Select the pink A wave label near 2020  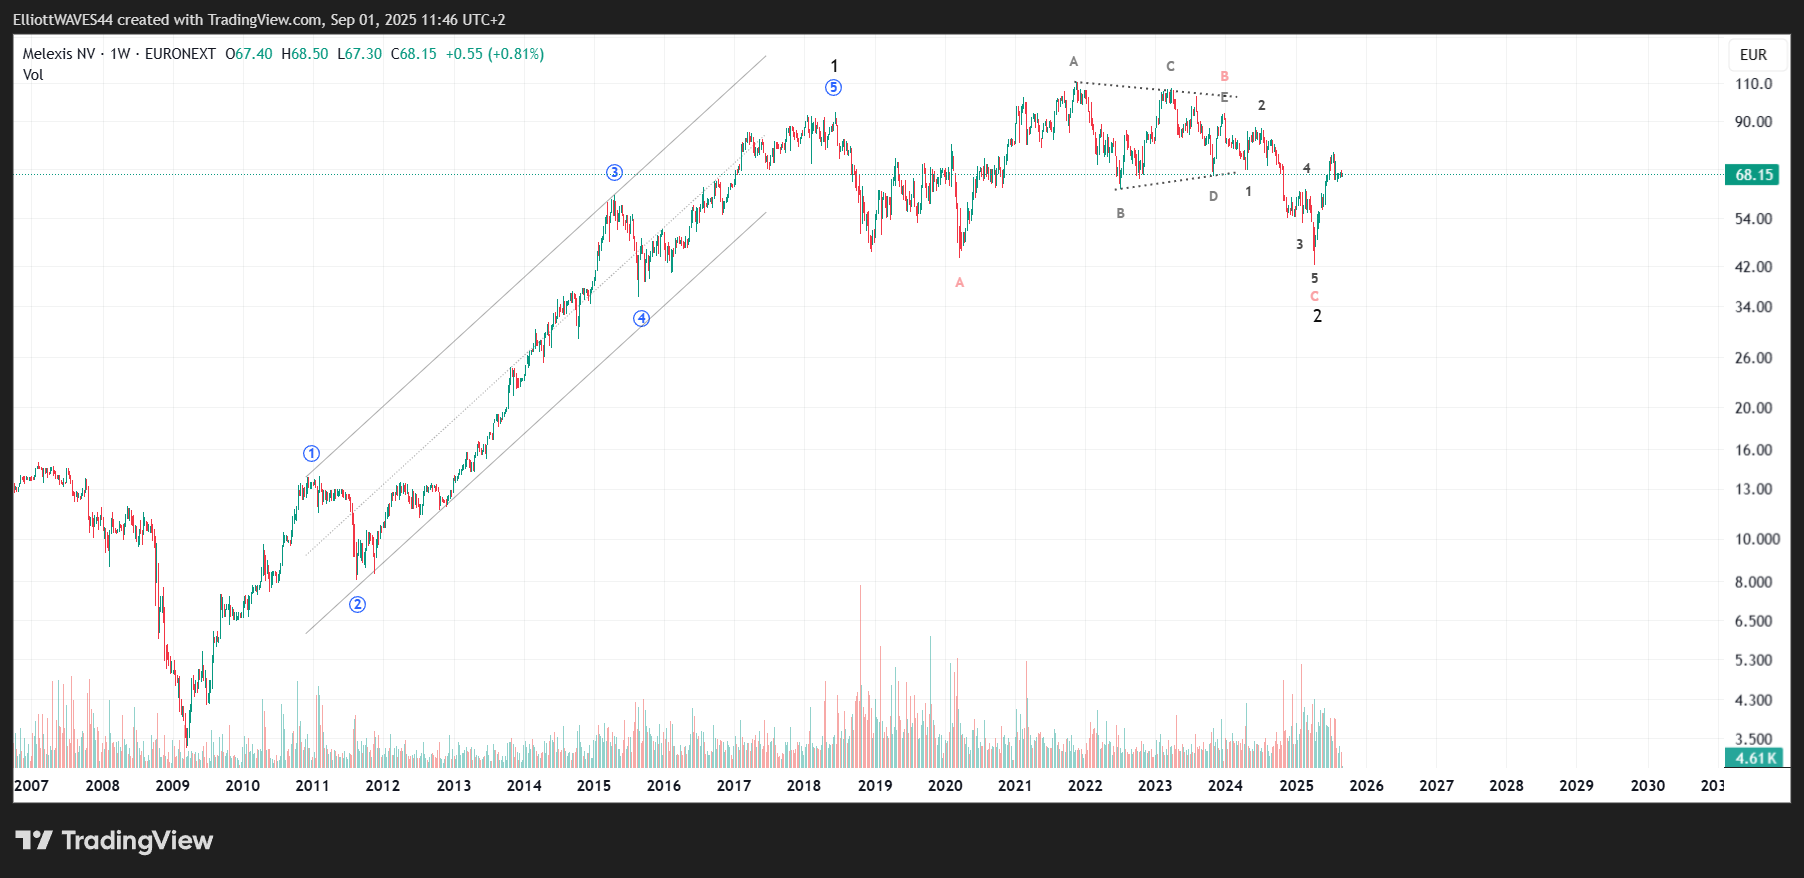click(x=959, y=283)
